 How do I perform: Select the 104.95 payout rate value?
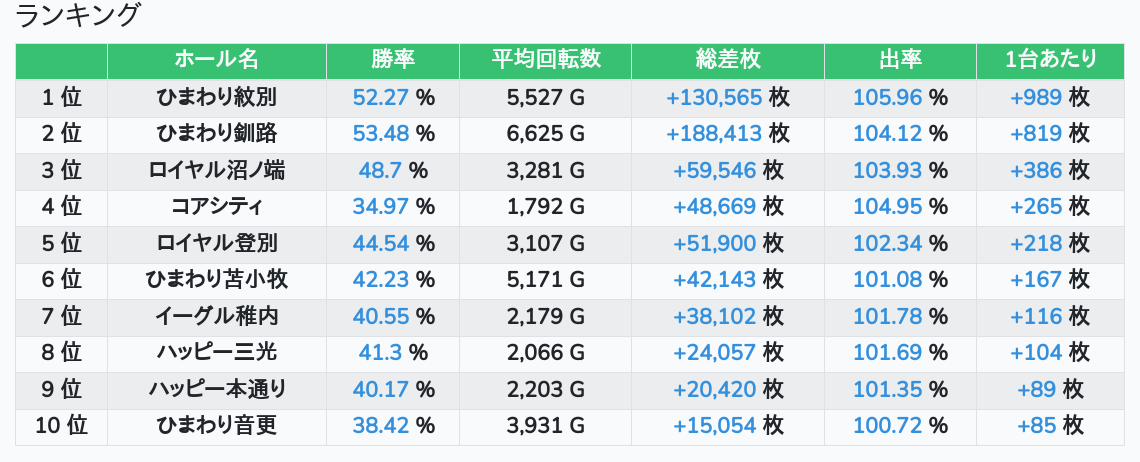[887, 207]
